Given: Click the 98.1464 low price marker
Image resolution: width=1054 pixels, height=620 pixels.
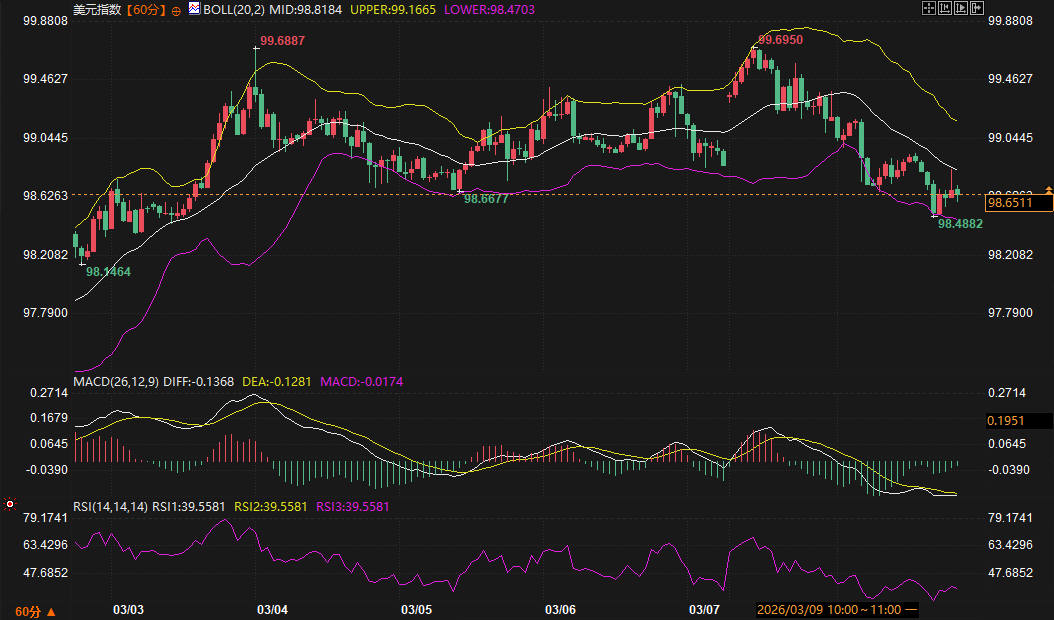Looking at the screenshot, I should [108, 271].
